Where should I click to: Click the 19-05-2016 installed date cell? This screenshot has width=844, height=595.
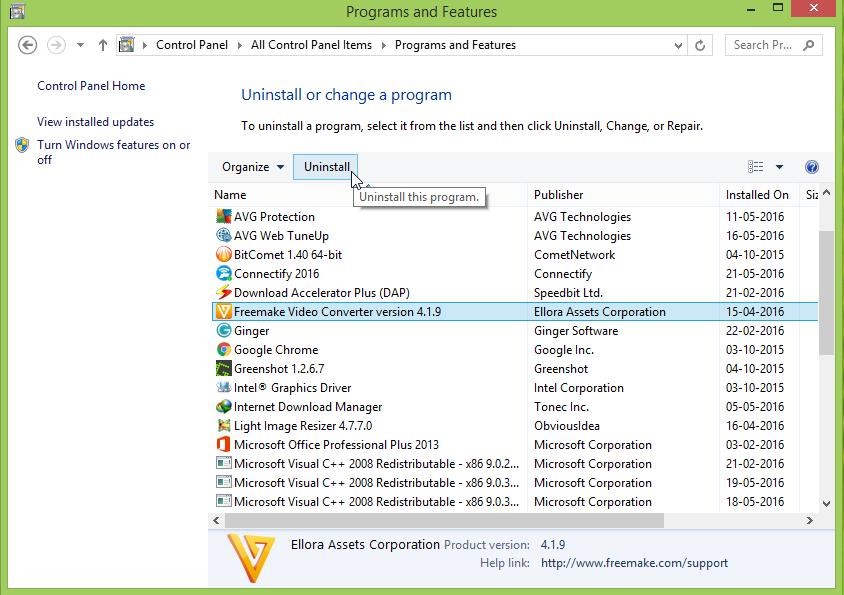755,482
